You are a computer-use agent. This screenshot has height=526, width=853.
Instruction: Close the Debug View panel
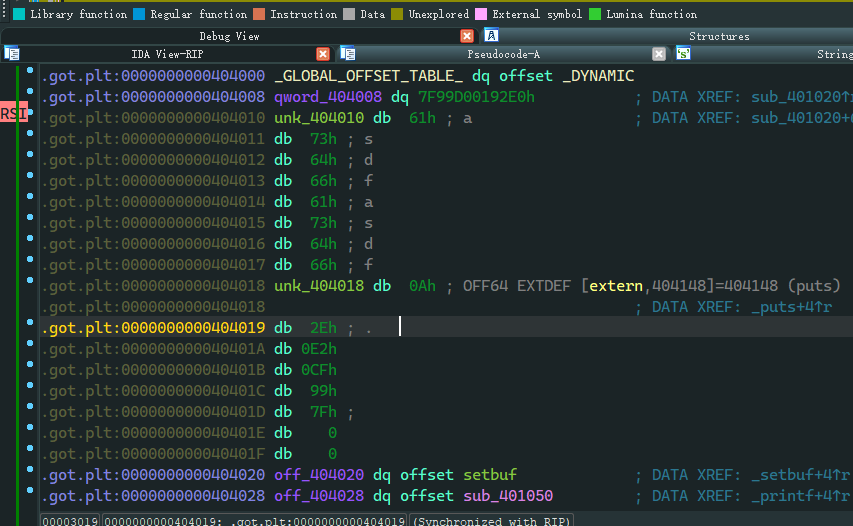click(467, 36)
